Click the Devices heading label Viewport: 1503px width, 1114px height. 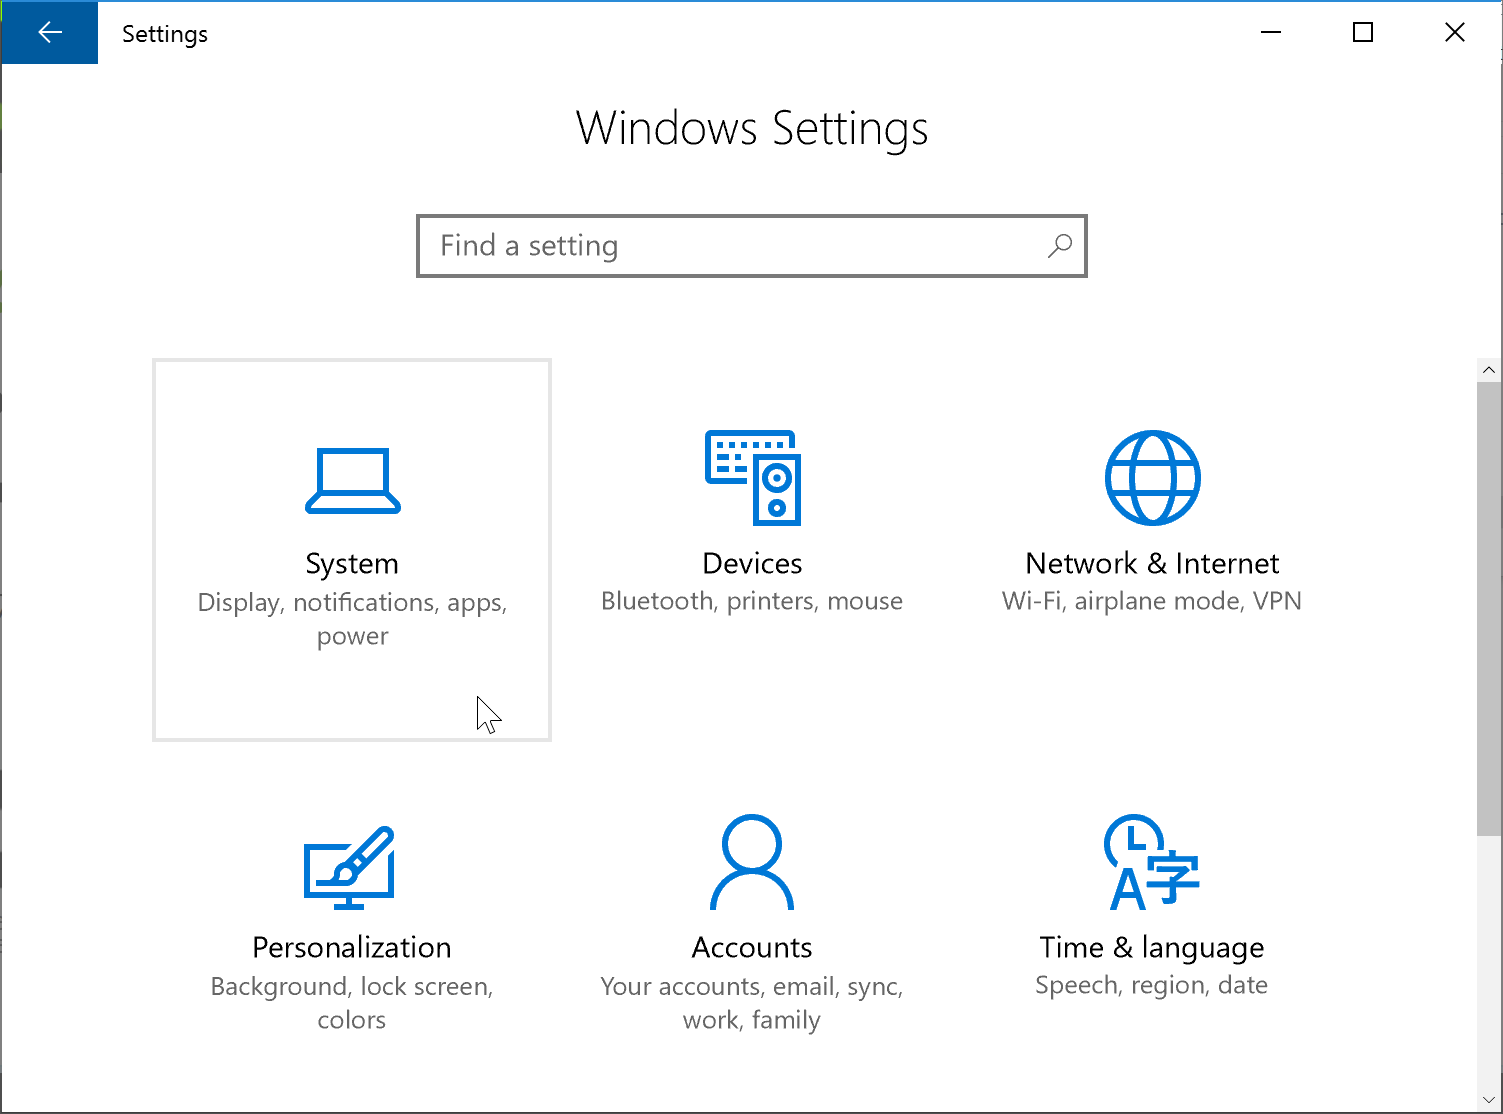(752, 563)
